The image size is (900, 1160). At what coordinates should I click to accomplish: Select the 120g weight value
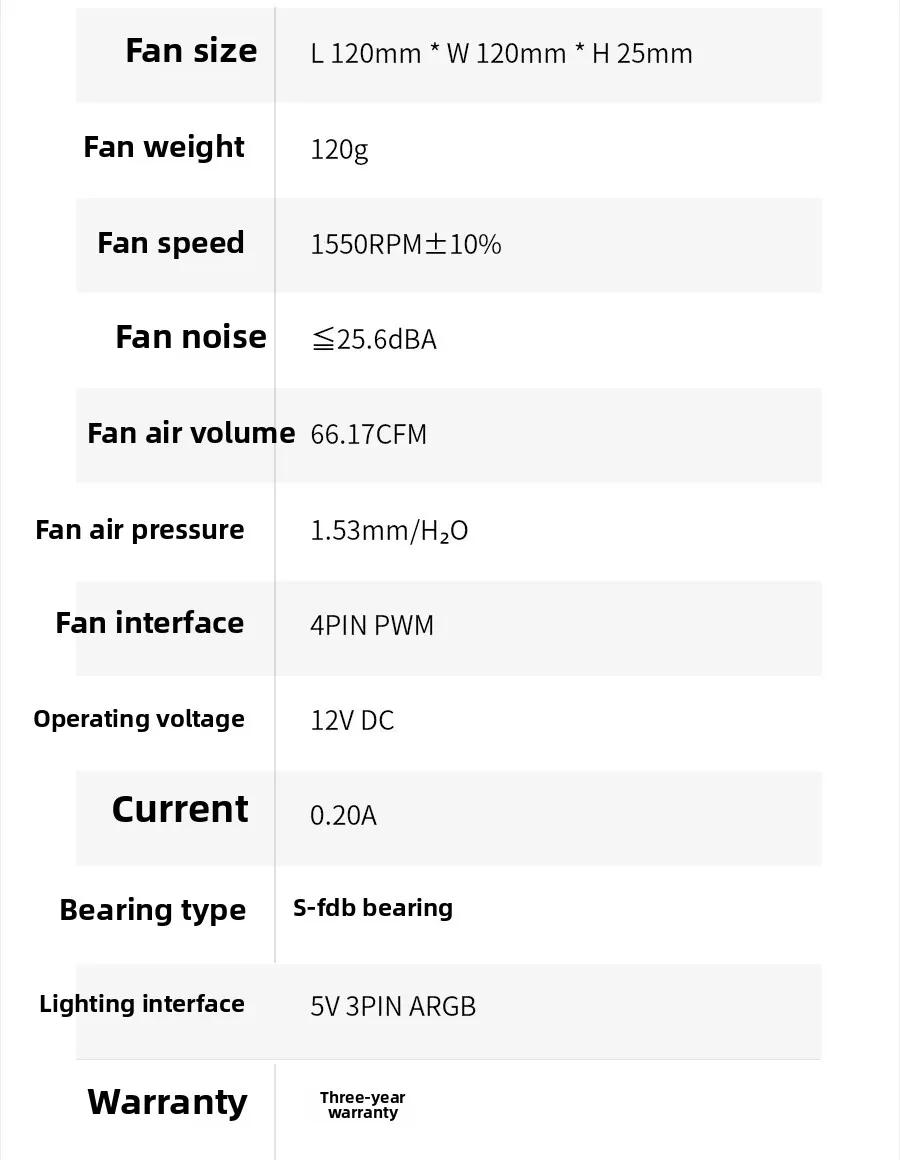pyautogui.click(x=339, y=149)
